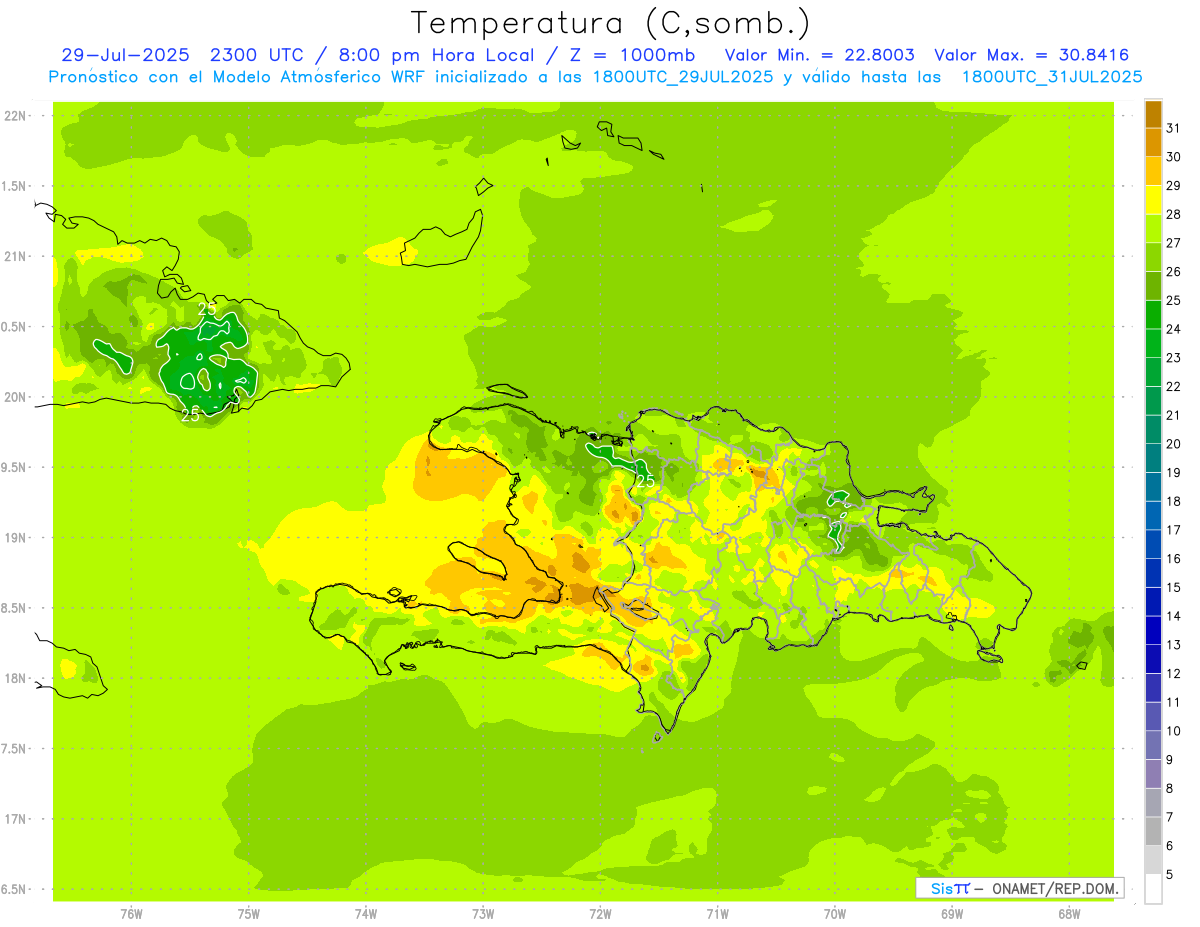Click the 71W longitude label
Screen dimensions: 1200x927
(717, 915)
